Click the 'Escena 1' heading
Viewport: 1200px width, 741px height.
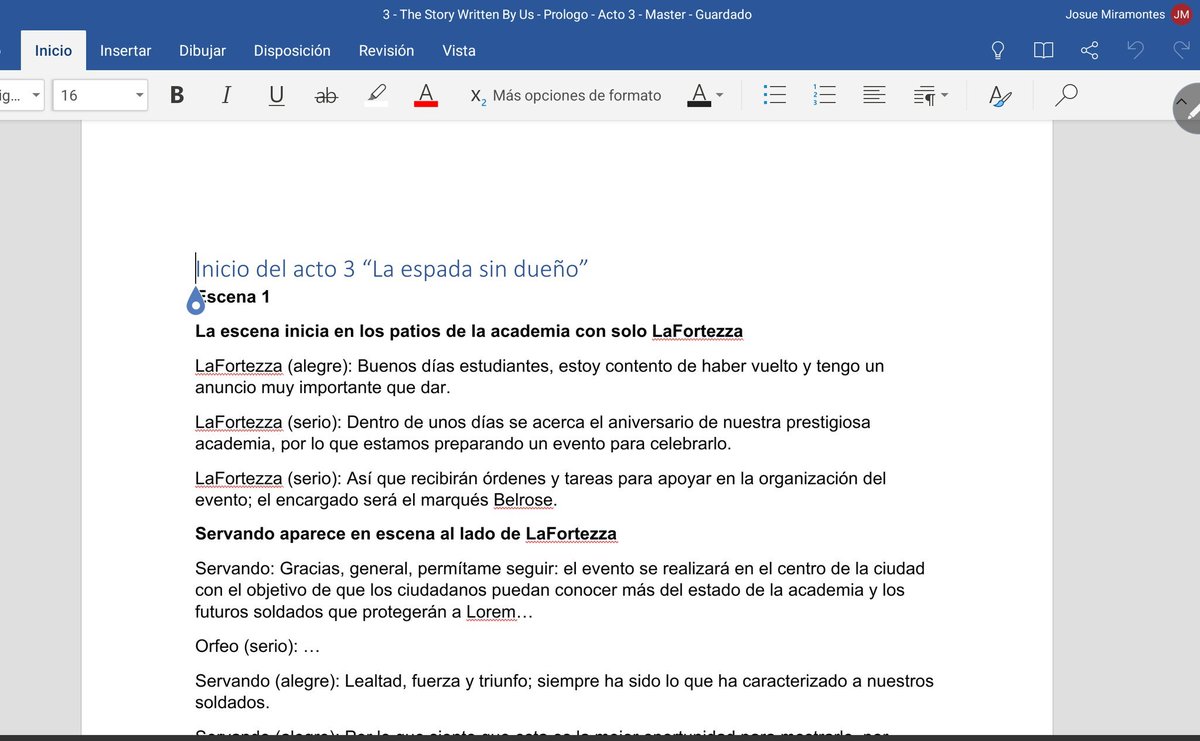click(233, 297)
